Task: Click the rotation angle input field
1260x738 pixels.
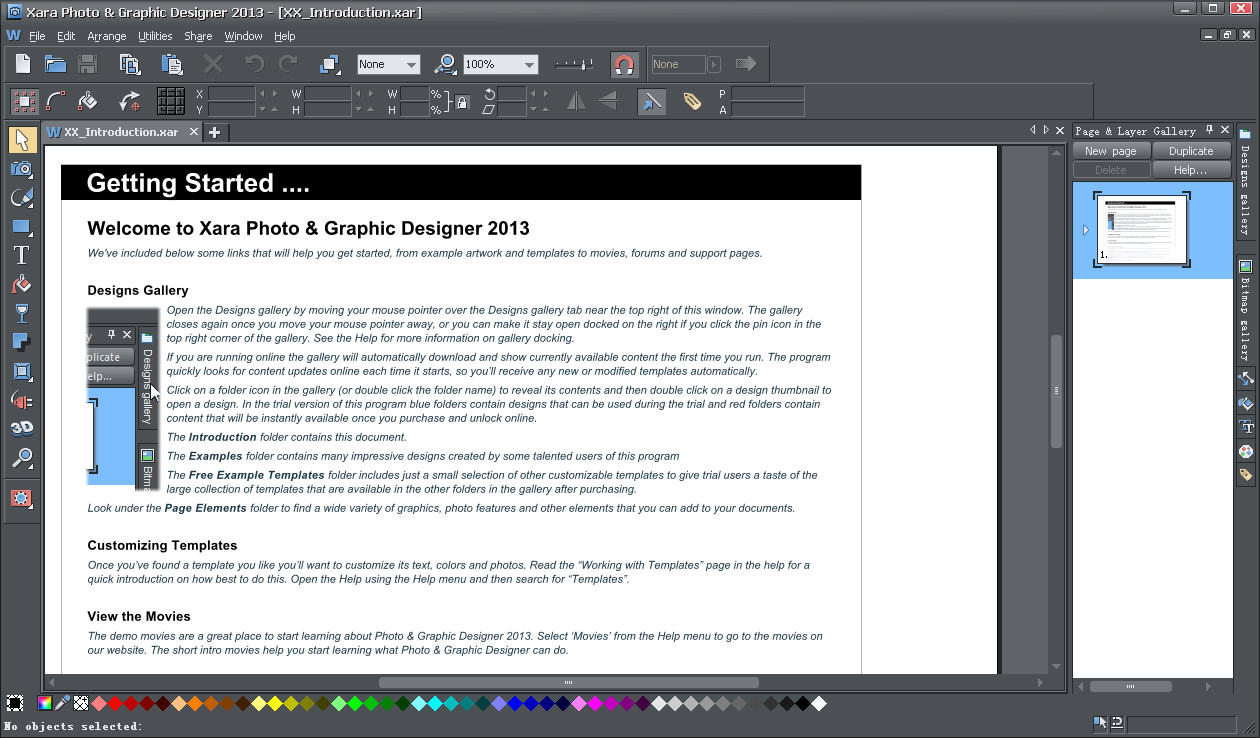Action: 512,94
